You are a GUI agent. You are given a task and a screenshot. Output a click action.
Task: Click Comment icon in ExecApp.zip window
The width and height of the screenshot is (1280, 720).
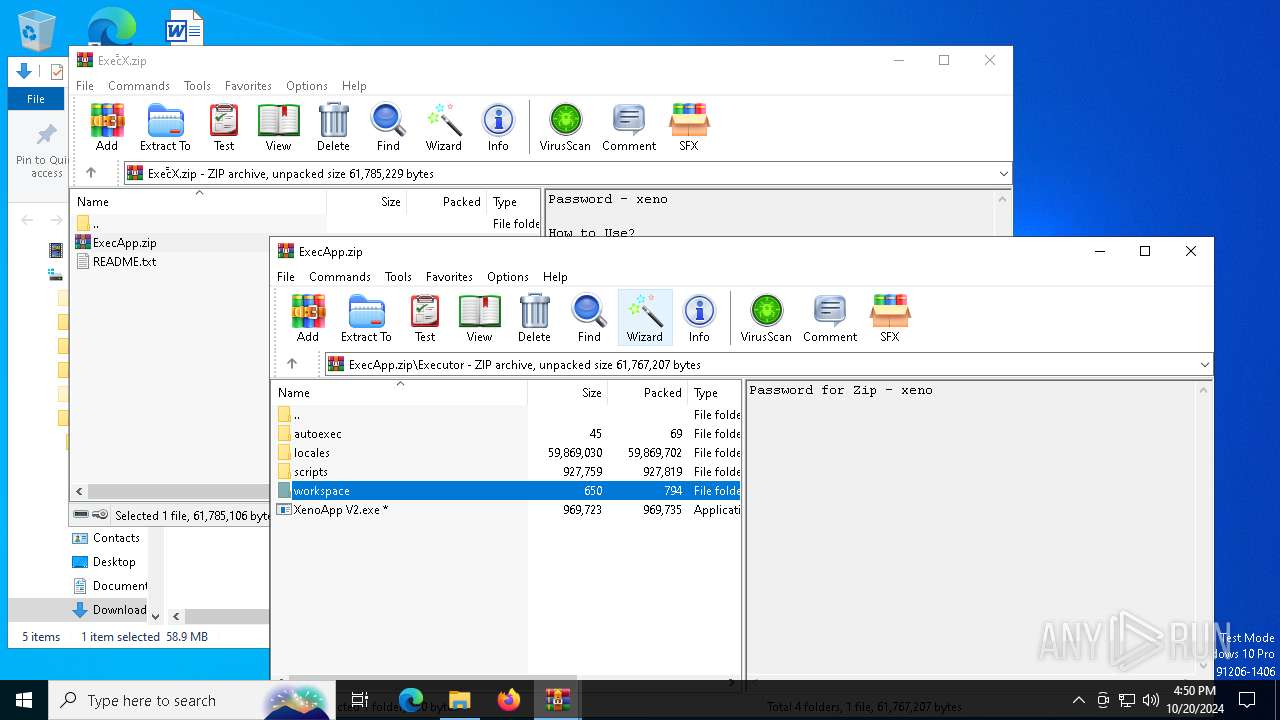click(x=830, y=319)
